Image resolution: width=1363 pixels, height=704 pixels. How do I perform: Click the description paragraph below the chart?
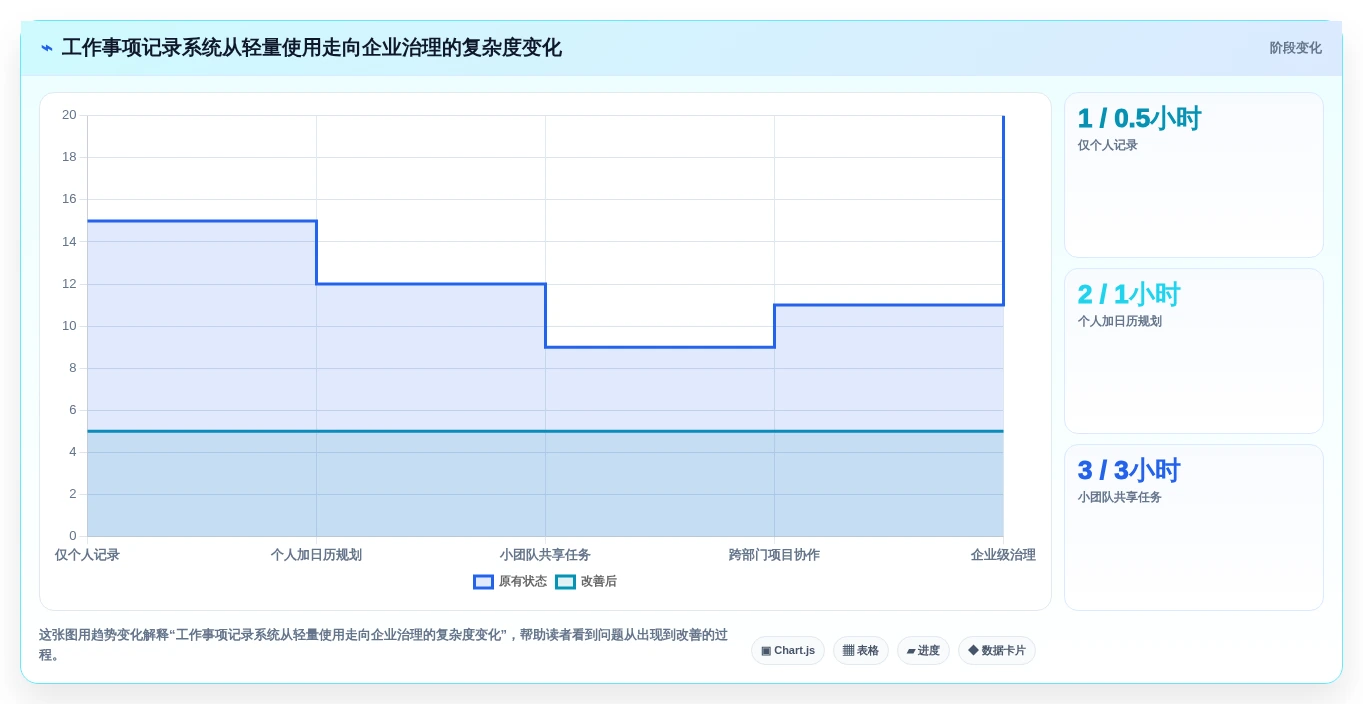point(383,645)
